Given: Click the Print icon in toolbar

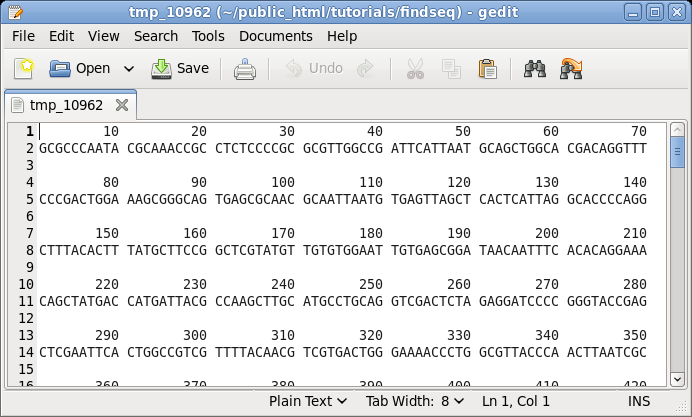Looking at the screenshot, I should tap(245, 69).
